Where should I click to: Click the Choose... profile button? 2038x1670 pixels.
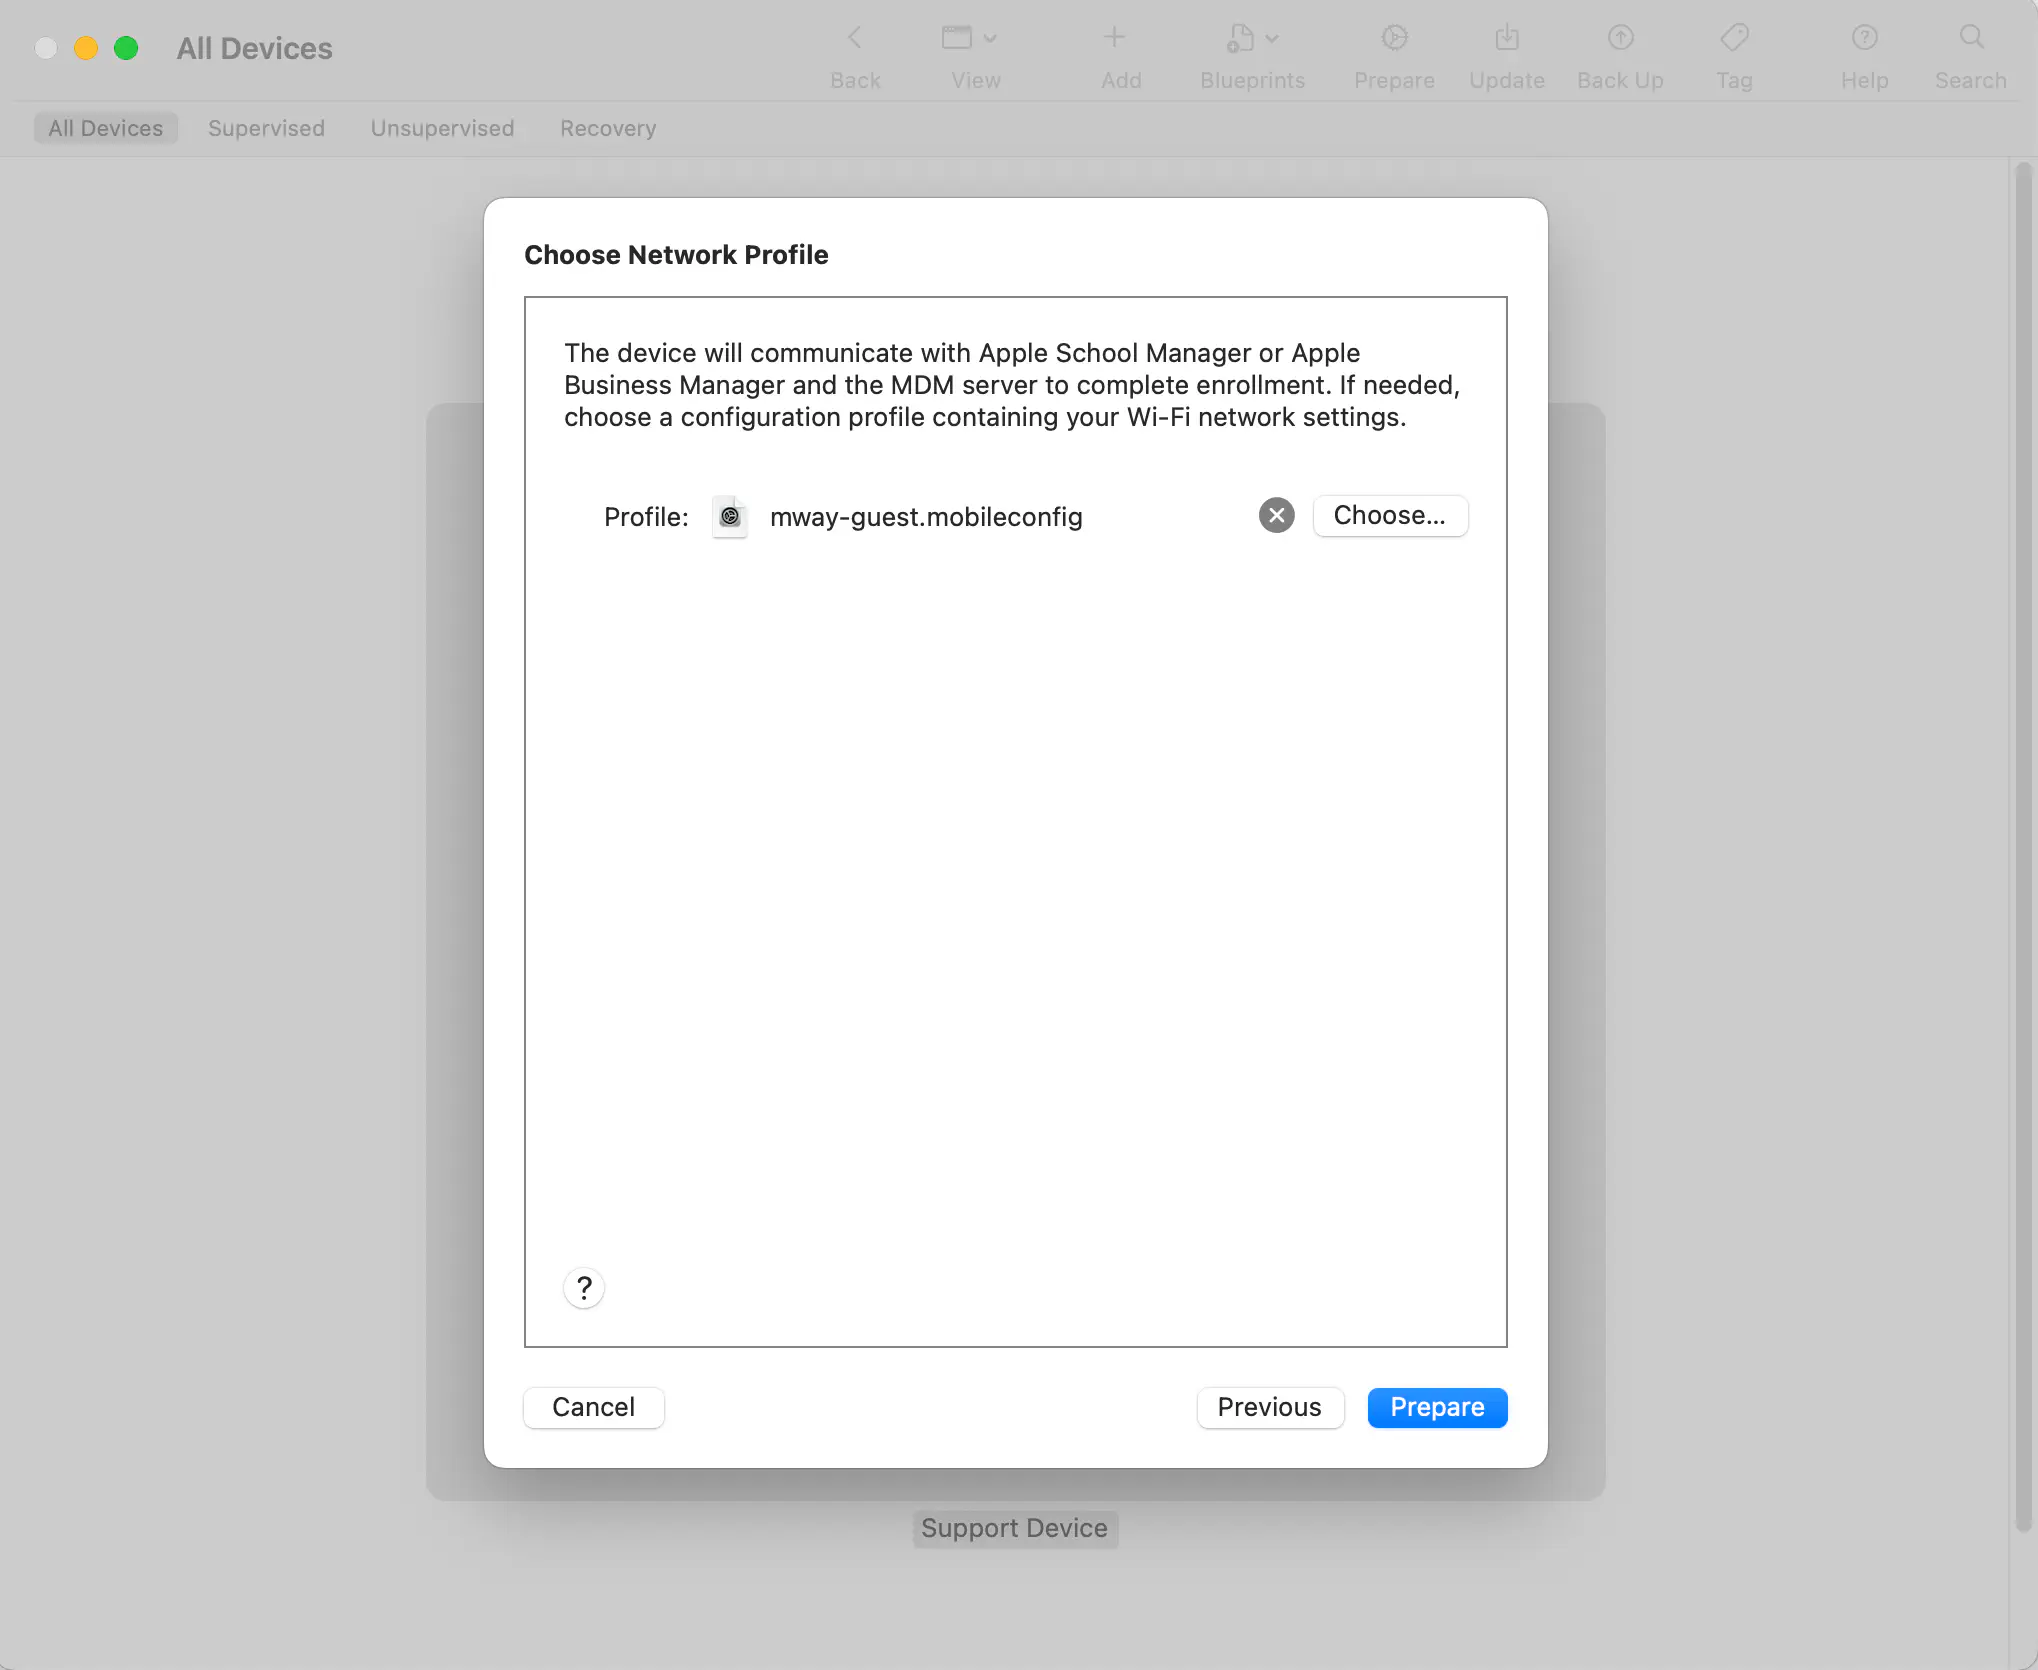click(1390, 515)
